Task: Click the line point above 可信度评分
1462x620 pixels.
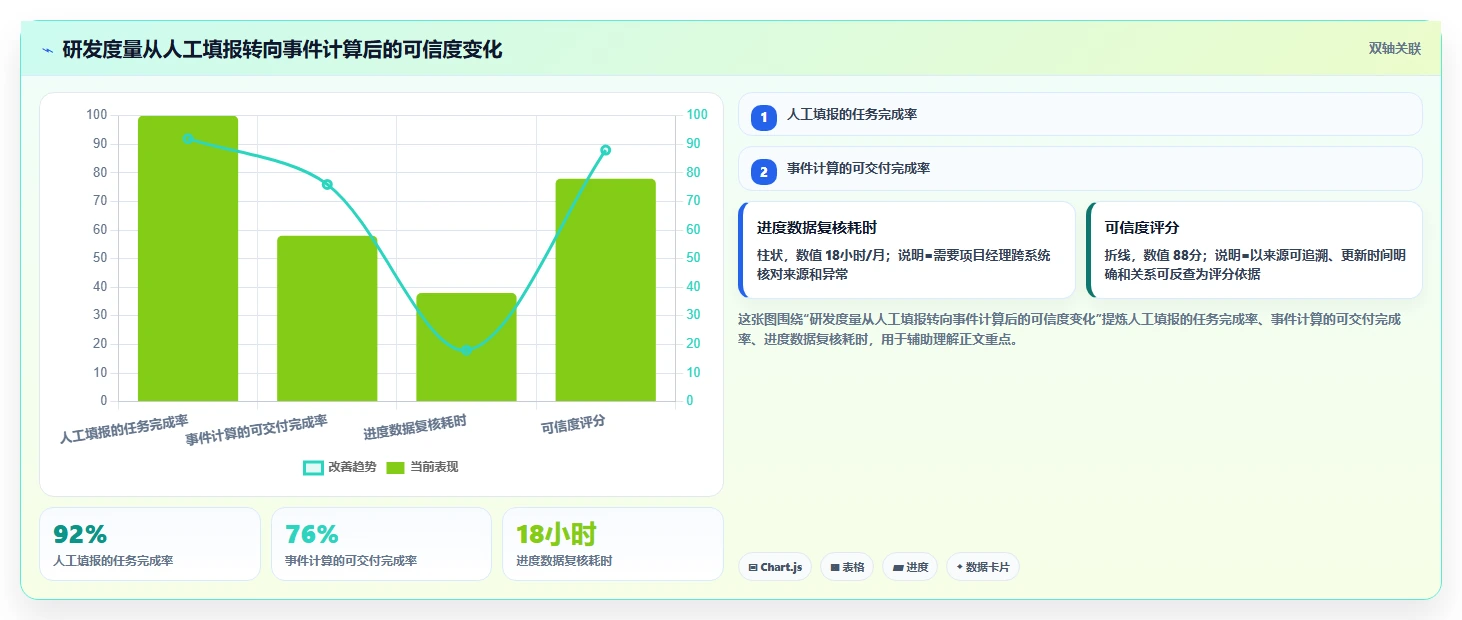Action: (x=605, y=150)
